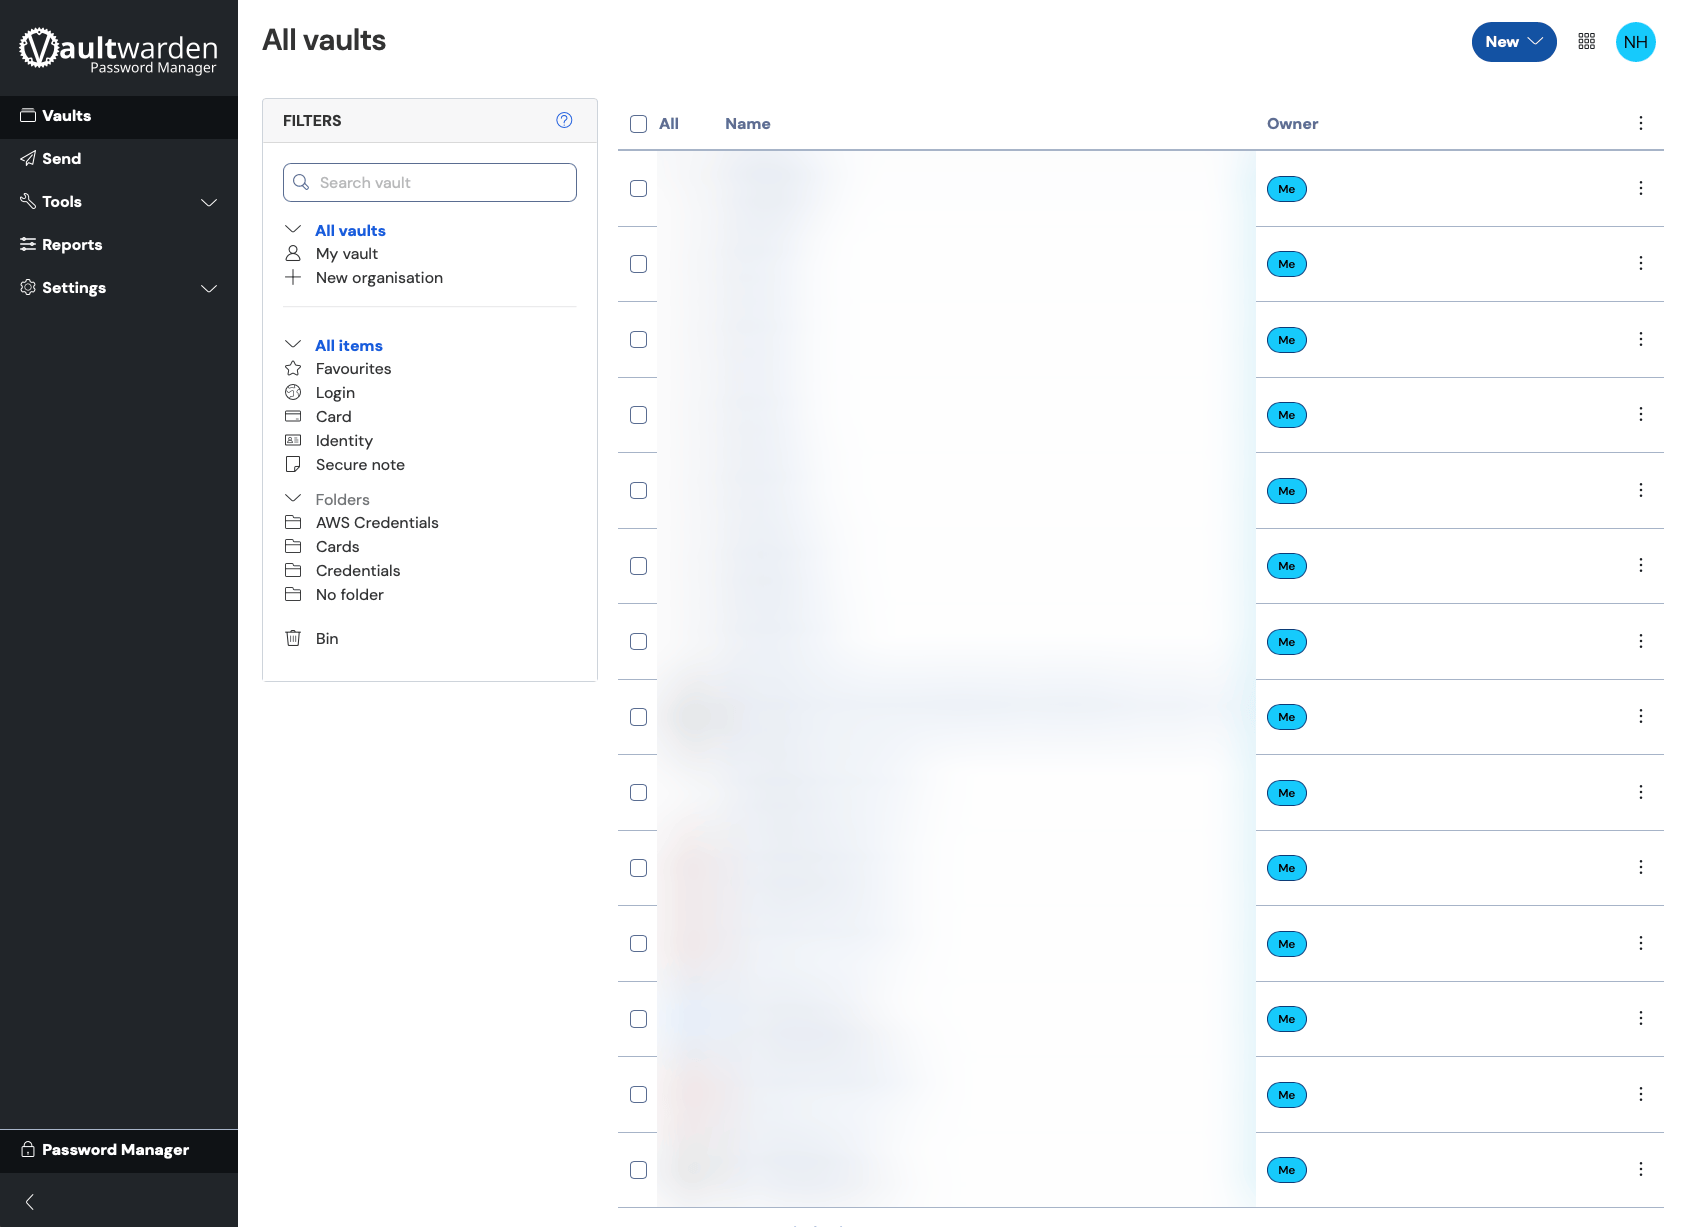Show only Secure note items
Image resolution: width=1682 pixels, height=1227 pixels.
point(359,465)
